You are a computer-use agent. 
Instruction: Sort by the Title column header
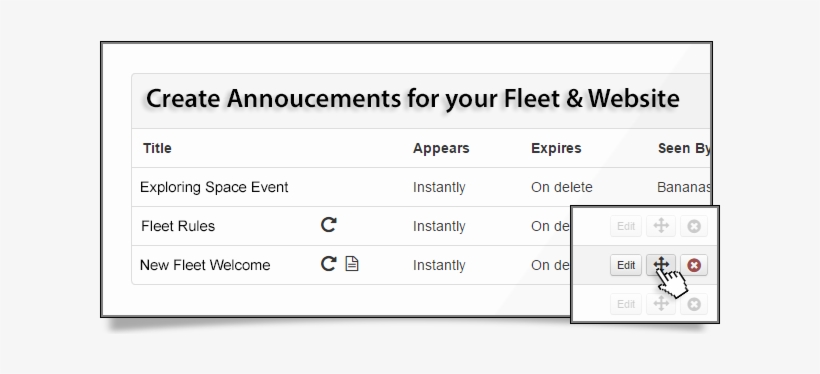coord(157,148)
